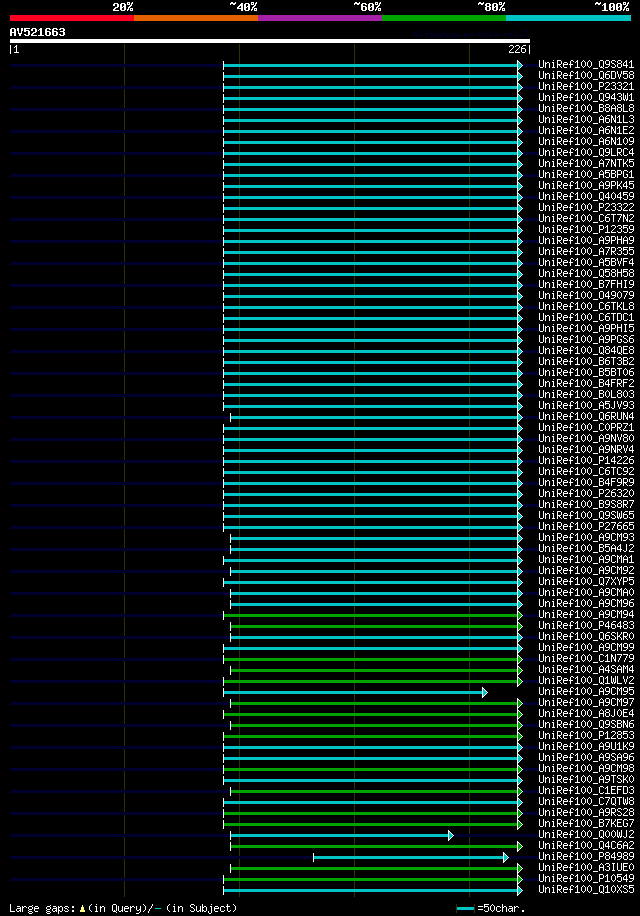Select the hit label UniRef100_A7NTK5
Image resolution: width=640 pixels, height=916 pixels.
click(x=586, y=164)
